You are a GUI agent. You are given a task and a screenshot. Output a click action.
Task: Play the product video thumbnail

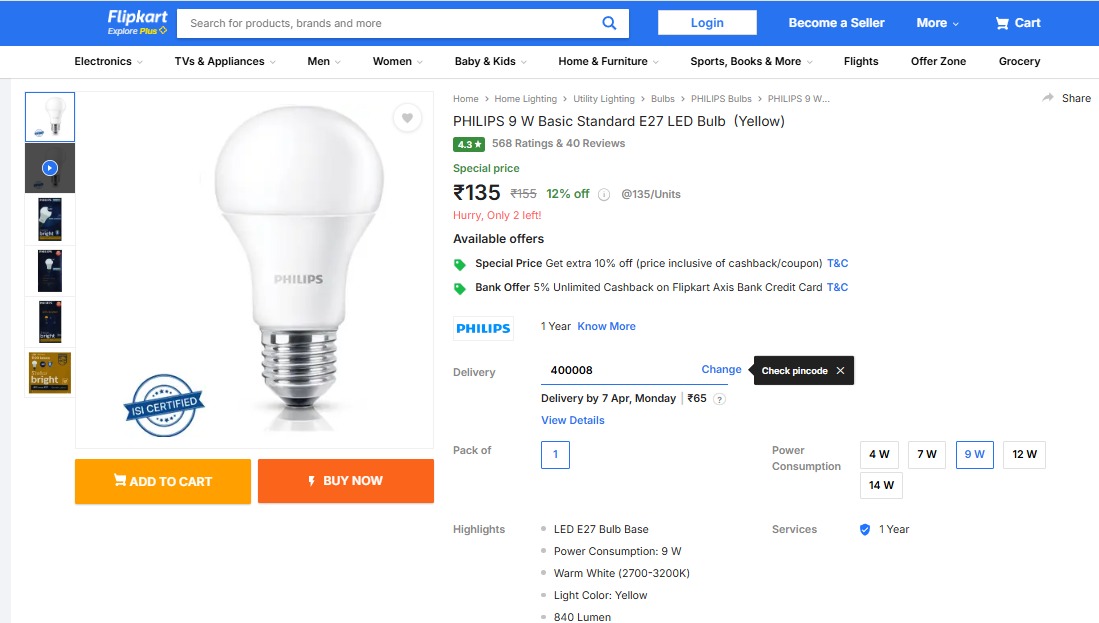[50, 168]
